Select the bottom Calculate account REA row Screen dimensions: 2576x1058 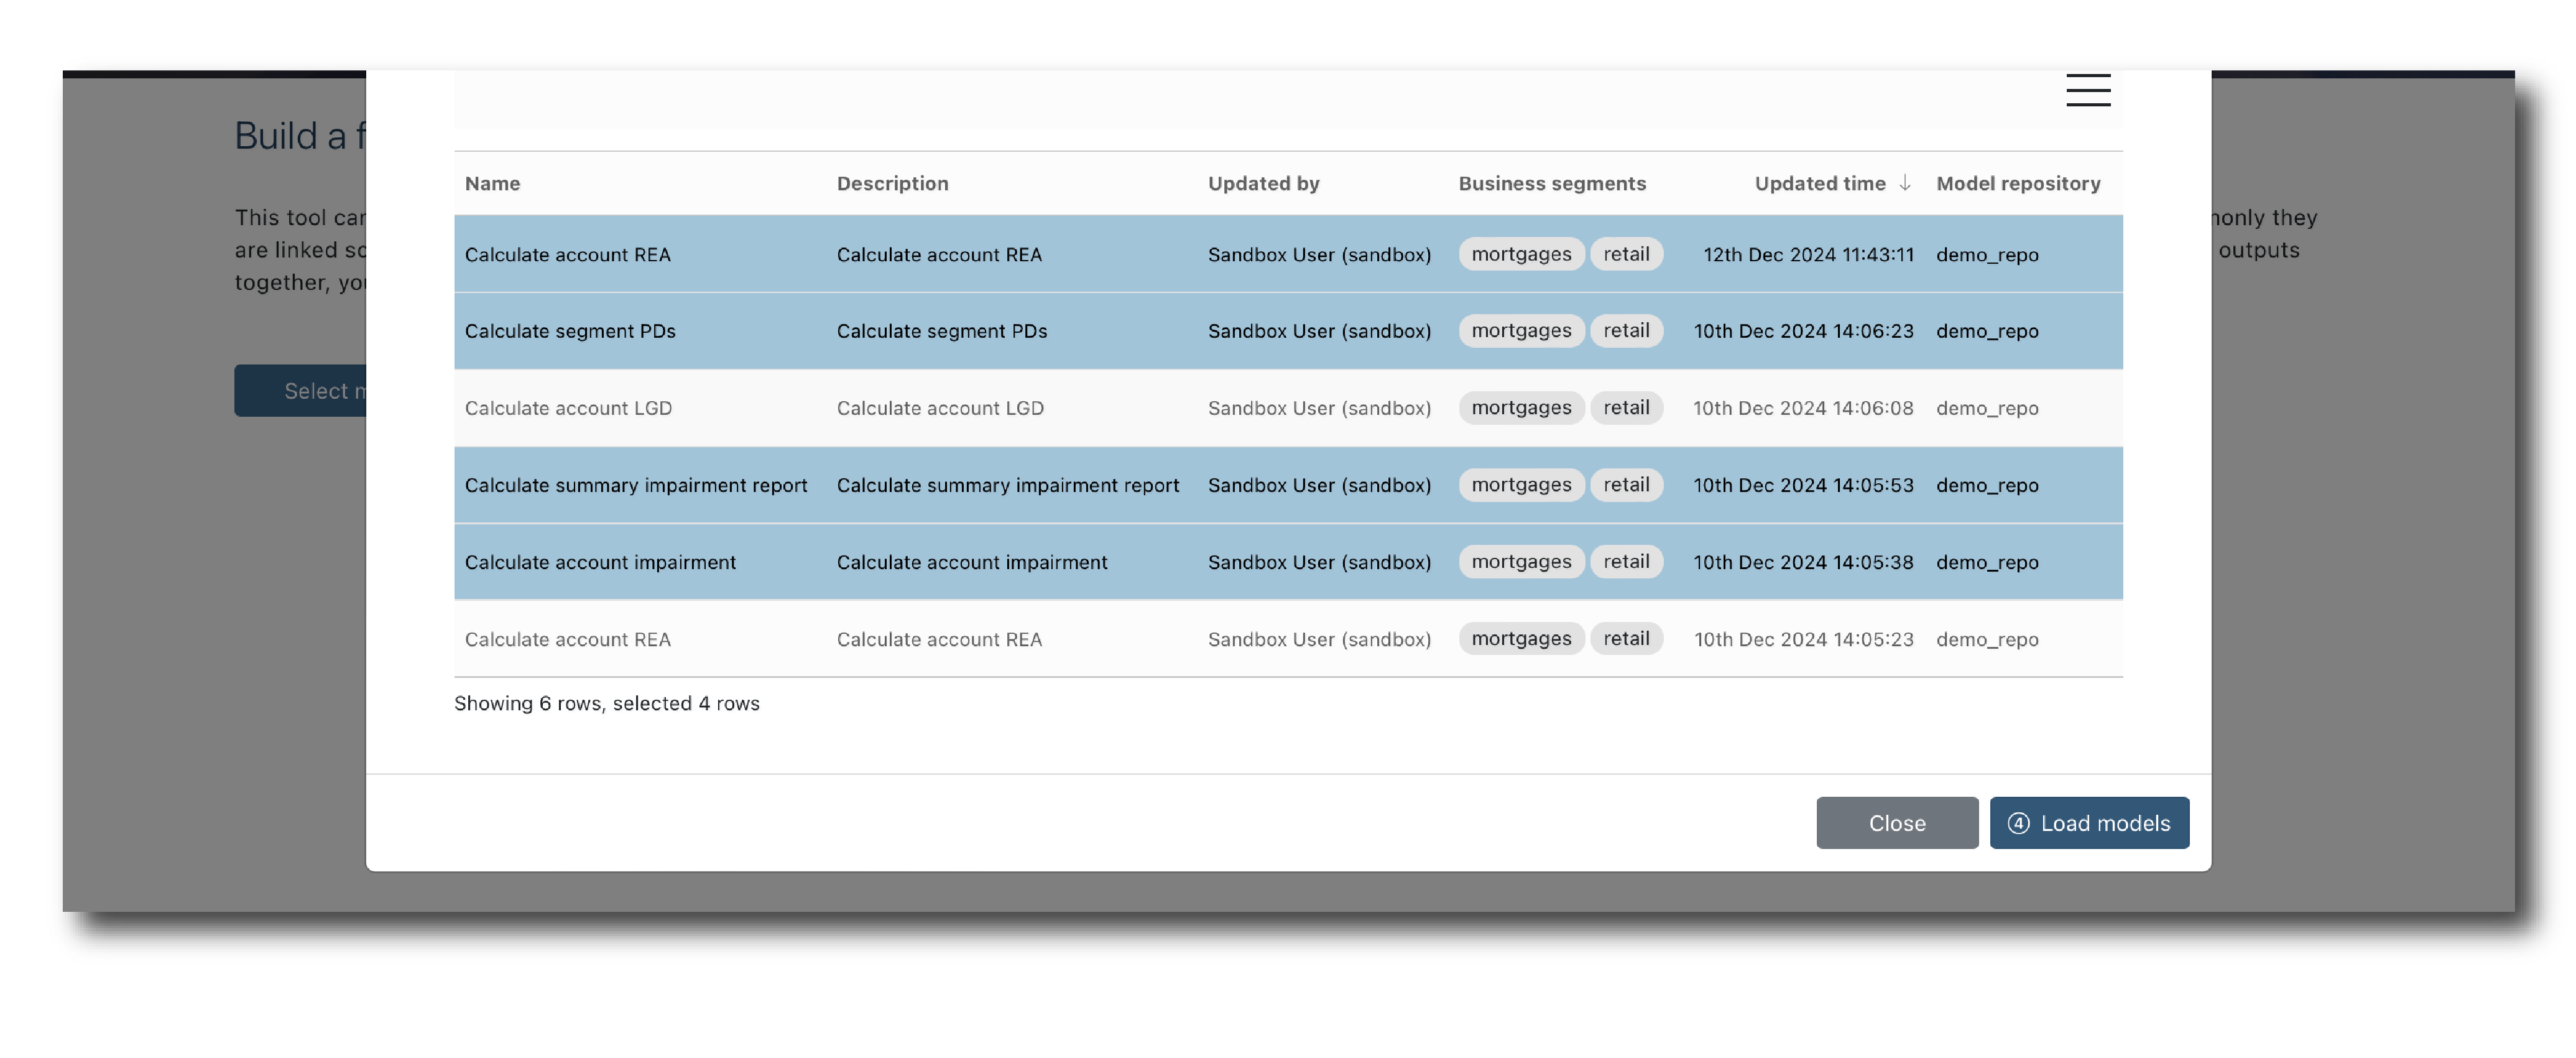[x=567, y=639]
